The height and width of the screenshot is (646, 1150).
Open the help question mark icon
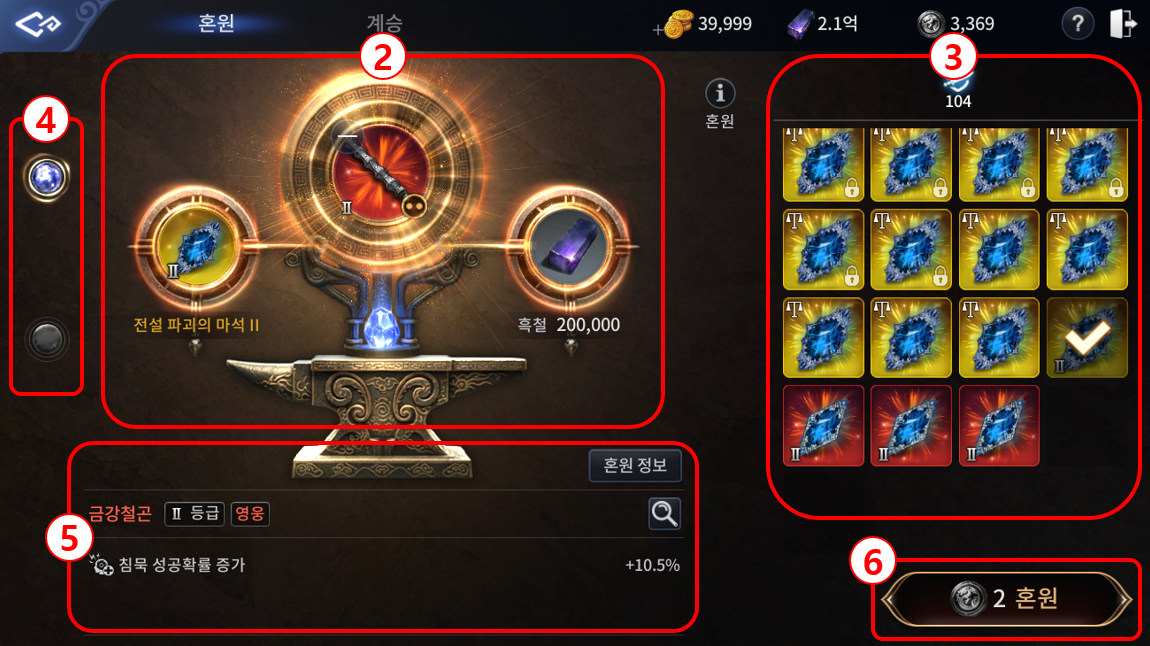1077,24
